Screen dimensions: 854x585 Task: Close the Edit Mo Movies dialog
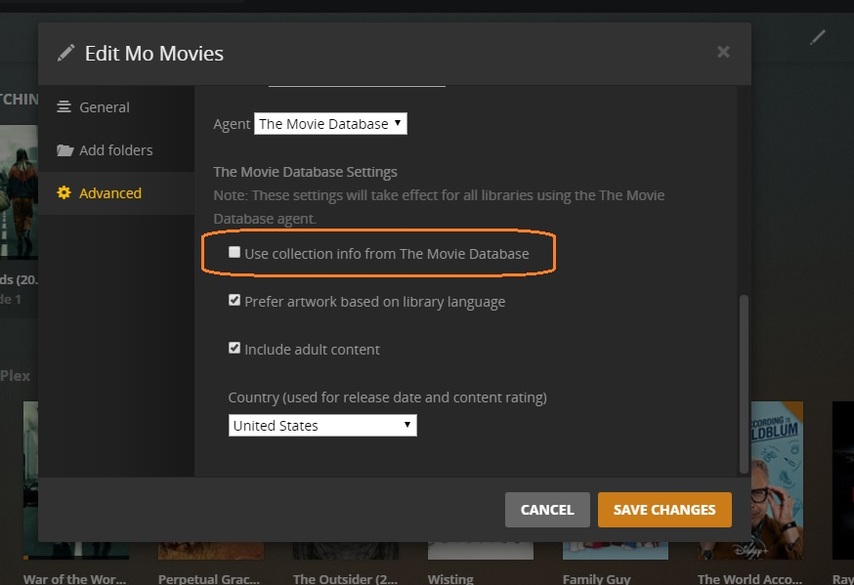pyautogui.click(x=723, y=52)
